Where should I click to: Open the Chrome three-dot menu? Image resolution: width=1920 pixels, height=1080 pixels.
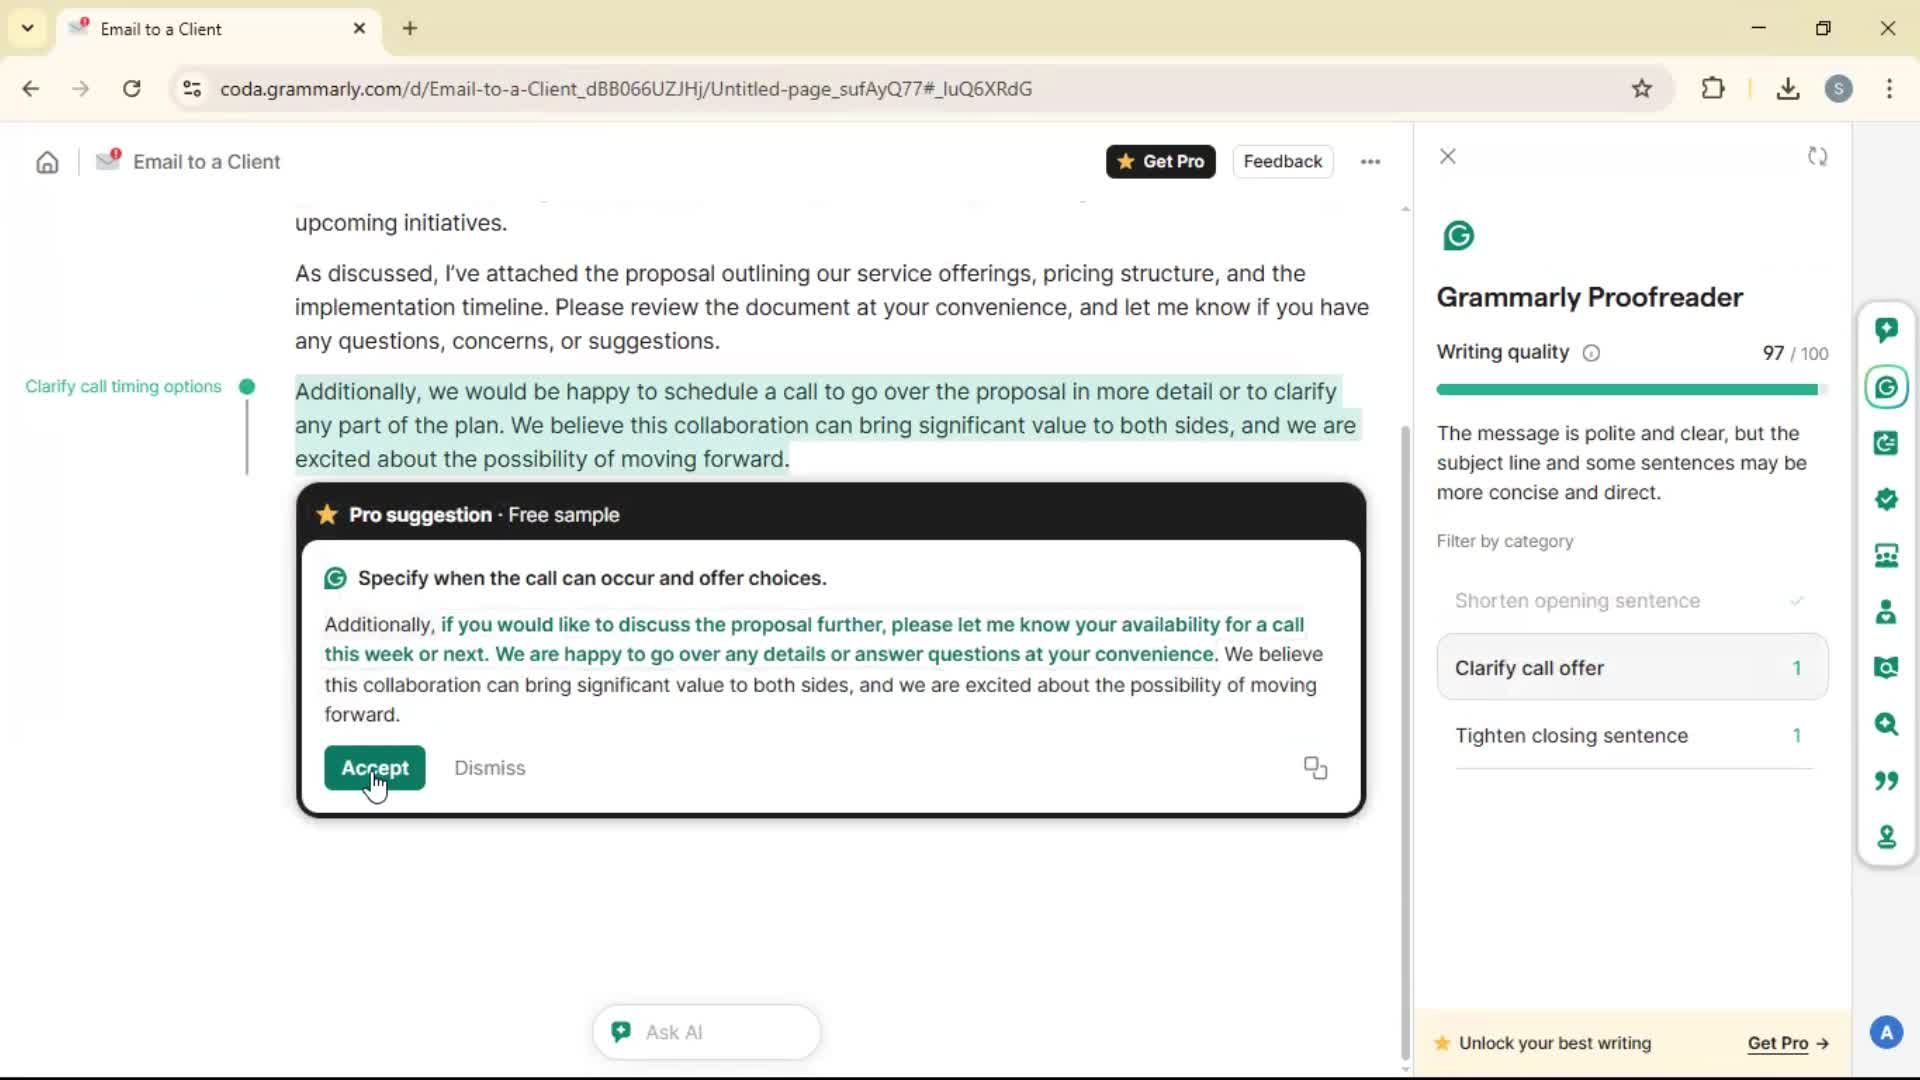(1889, 89)
